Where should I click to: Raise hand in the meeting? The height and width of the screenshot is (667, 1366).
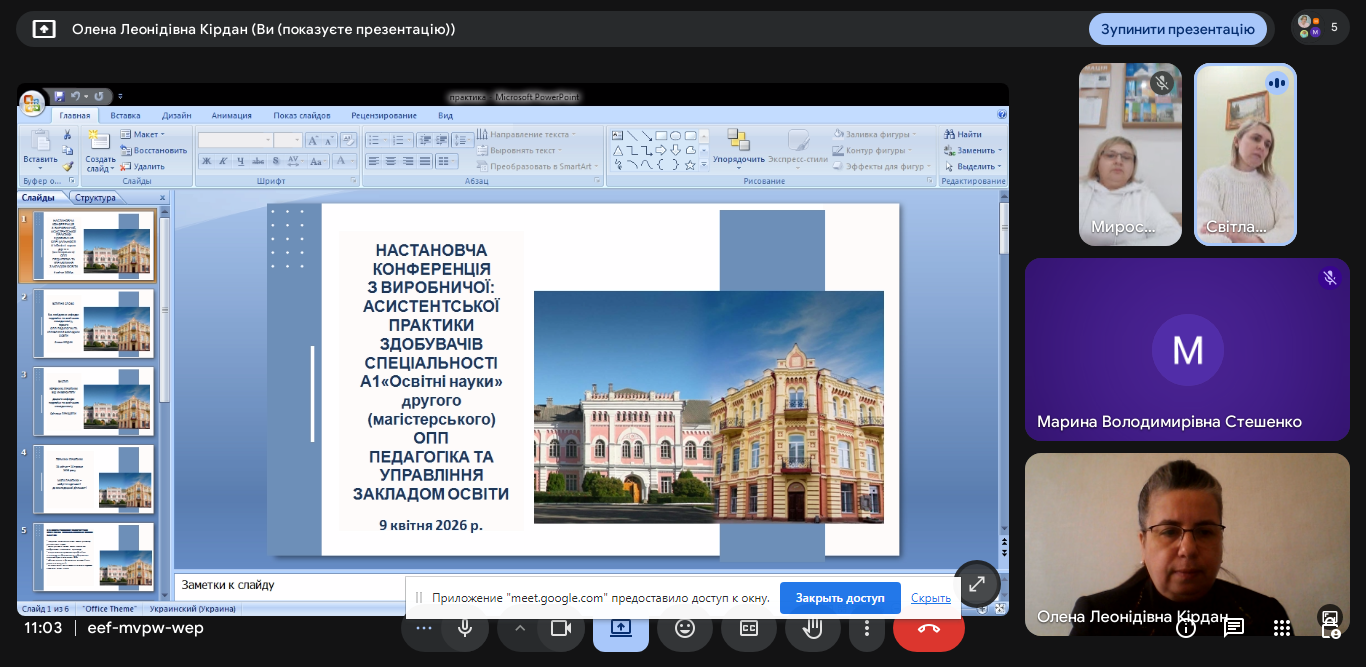813,628
